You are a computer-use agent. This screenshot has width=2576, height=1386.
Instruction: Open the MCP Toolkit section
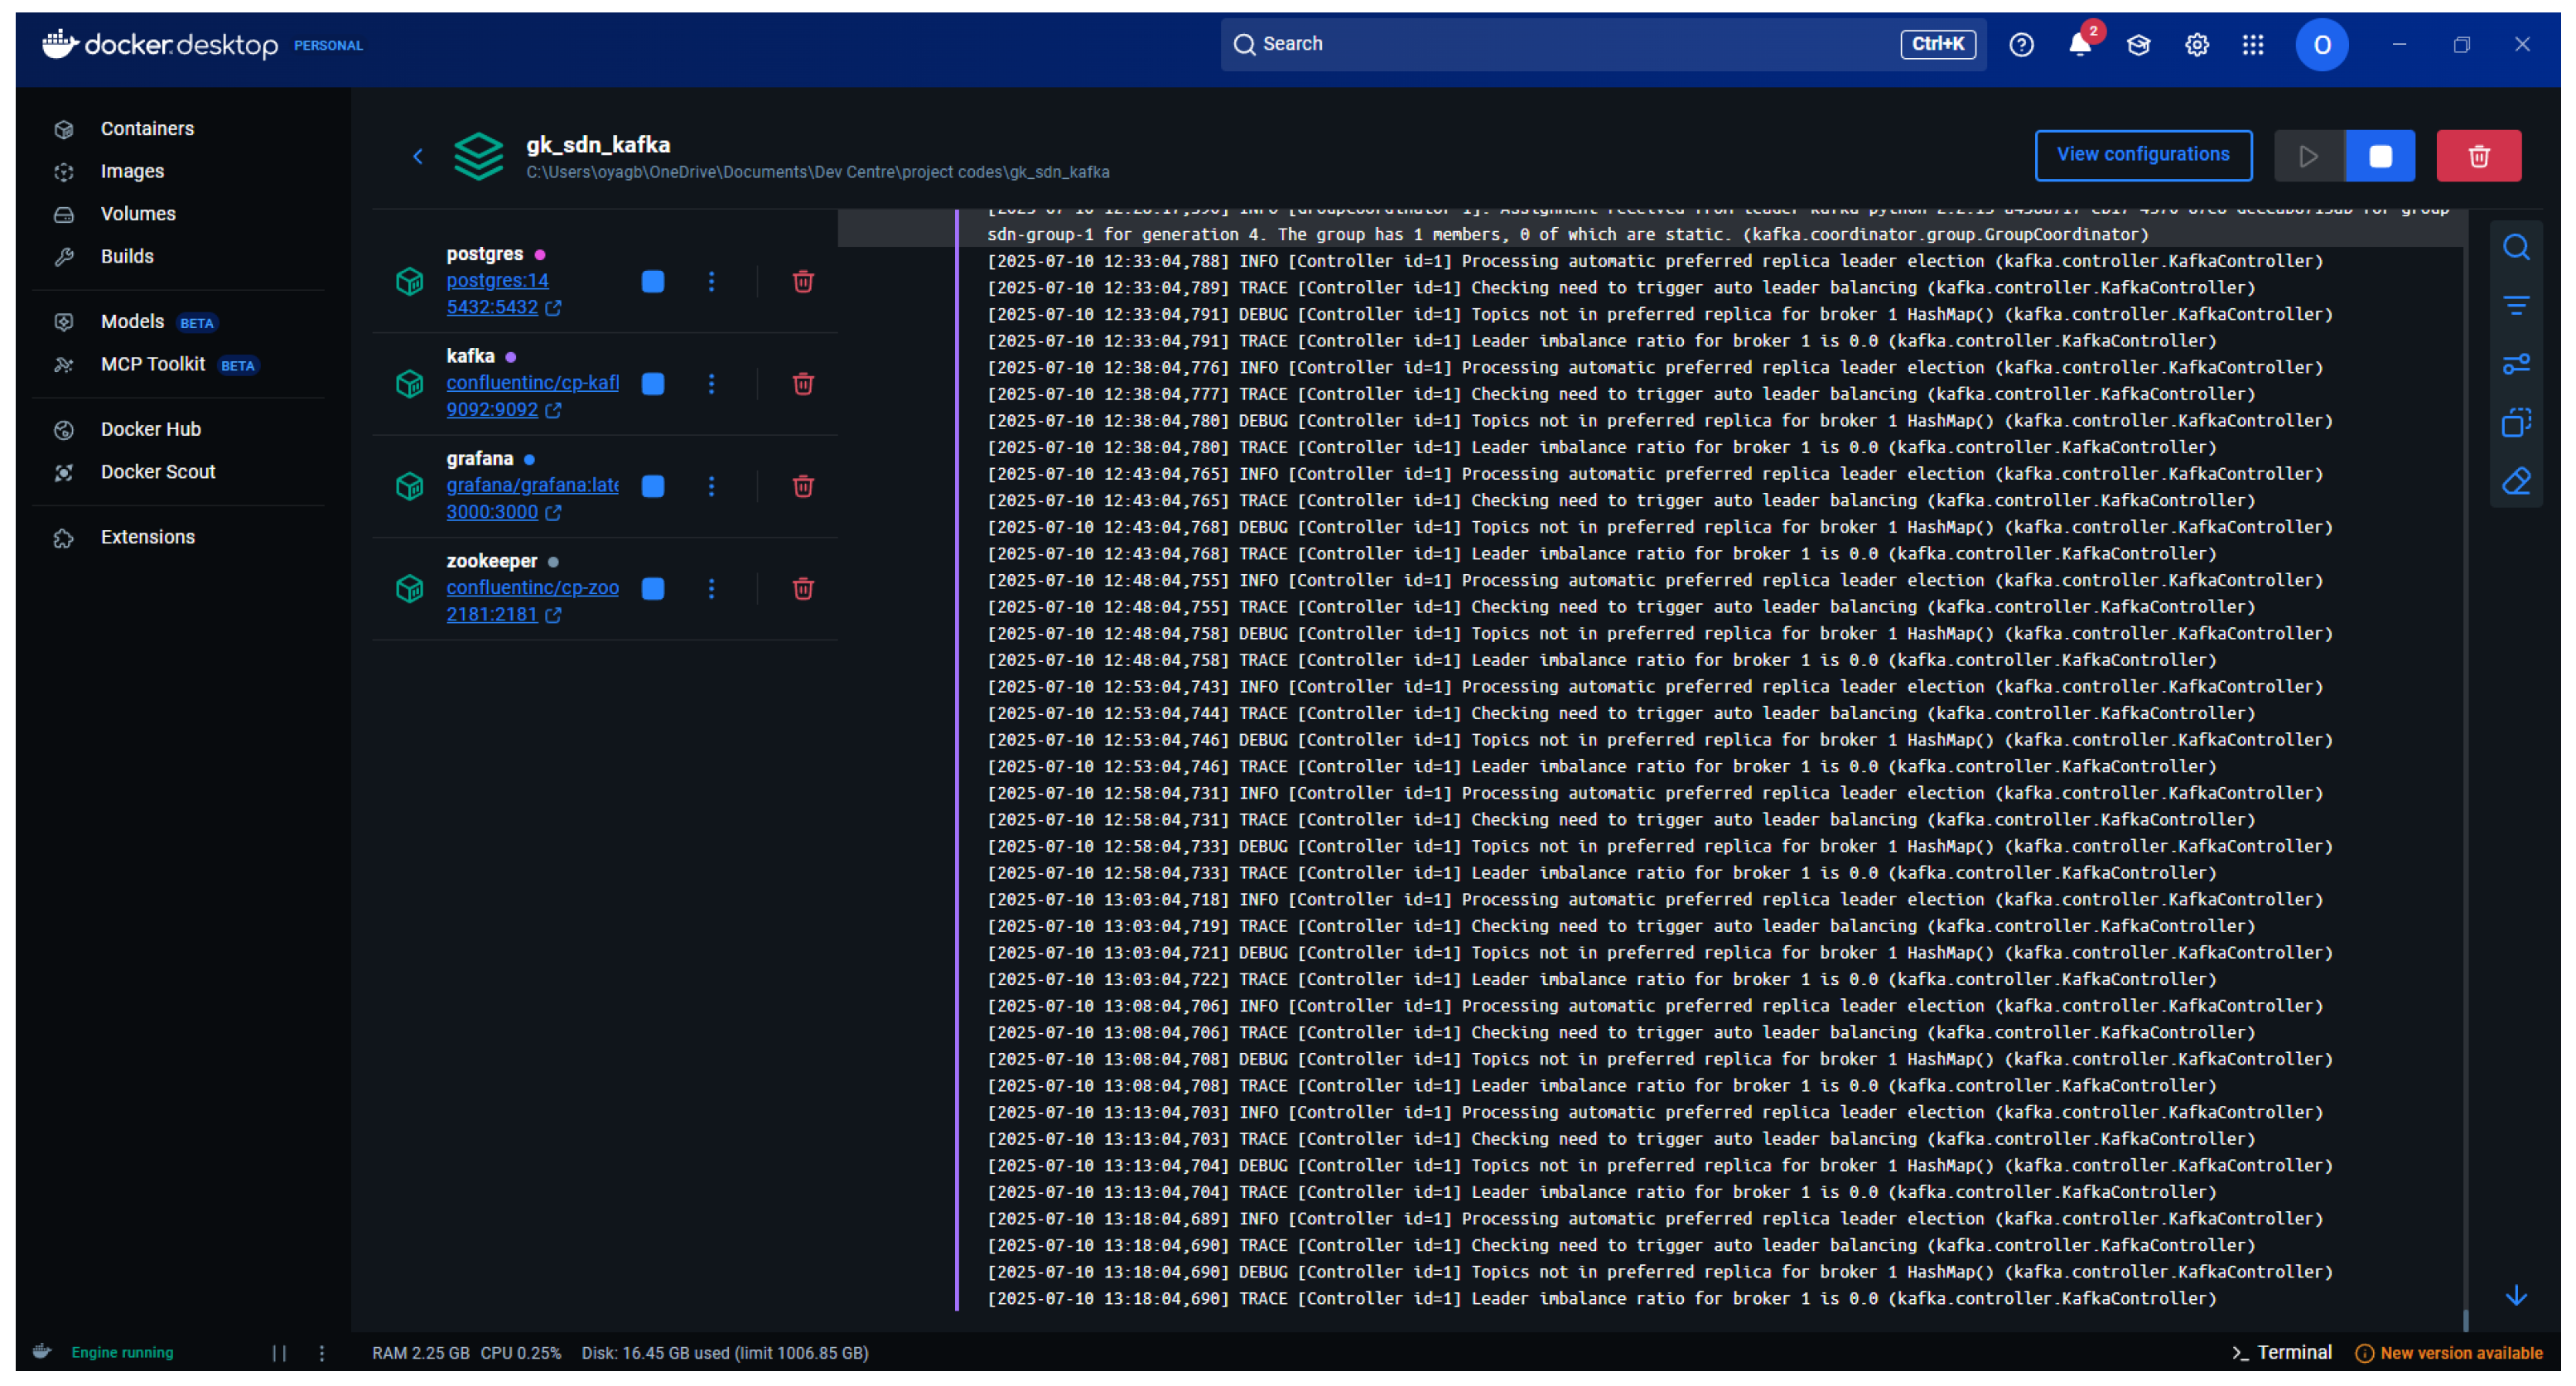[x=152, y=365]
